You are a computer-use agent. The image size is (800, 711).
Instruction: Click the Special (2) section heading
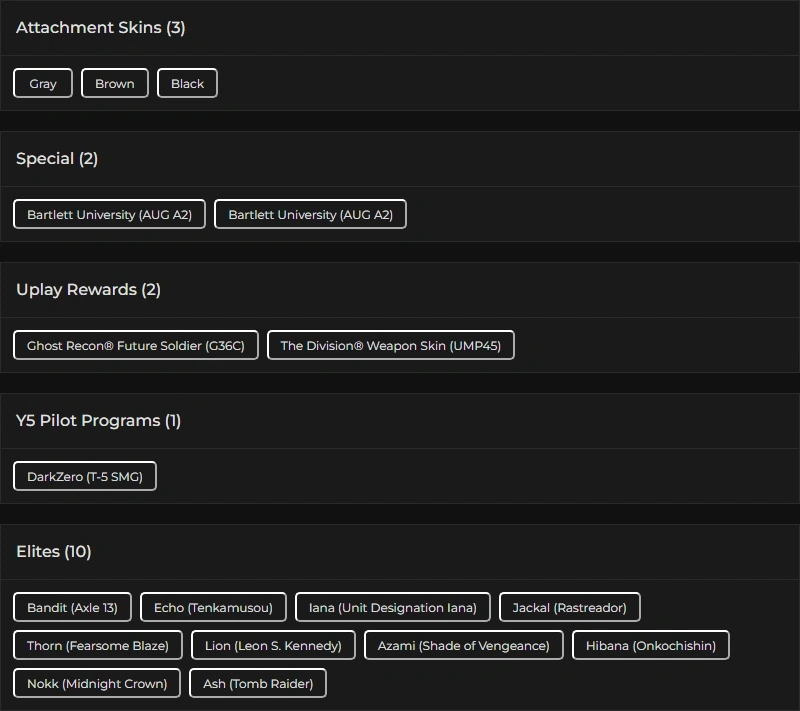[57, 159]
